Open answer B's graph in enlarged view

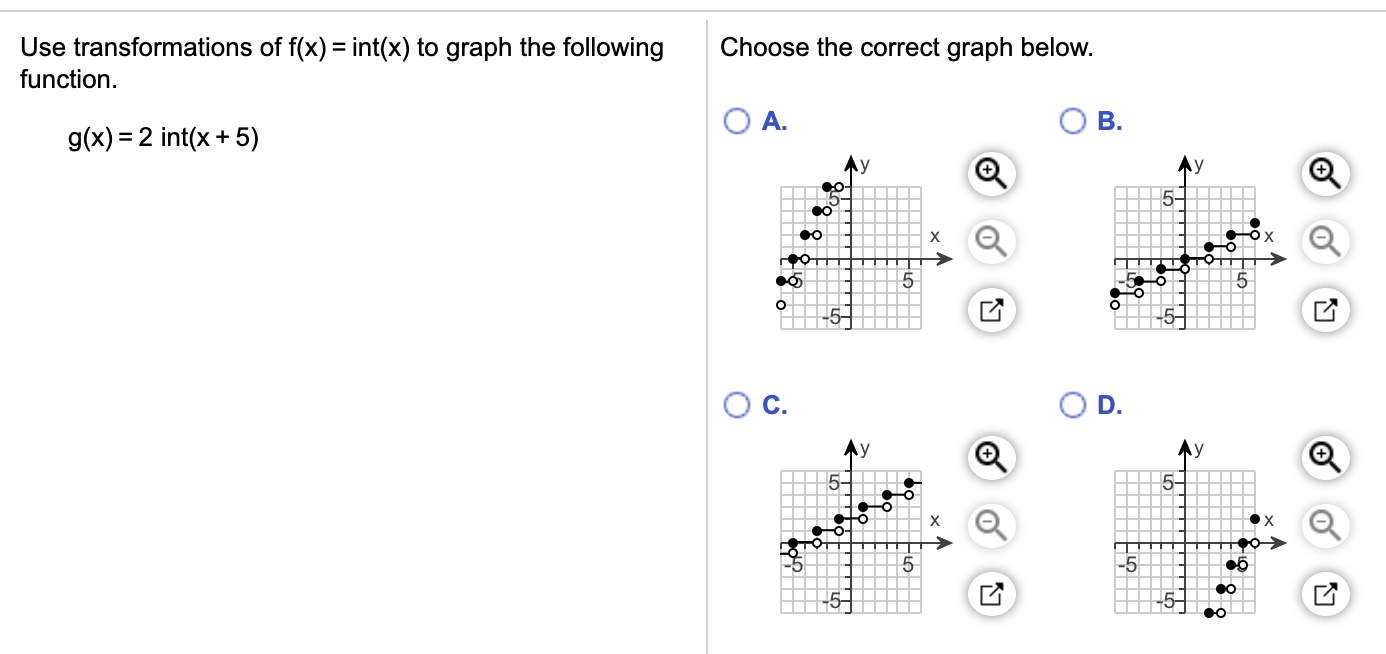(1324, 309)
